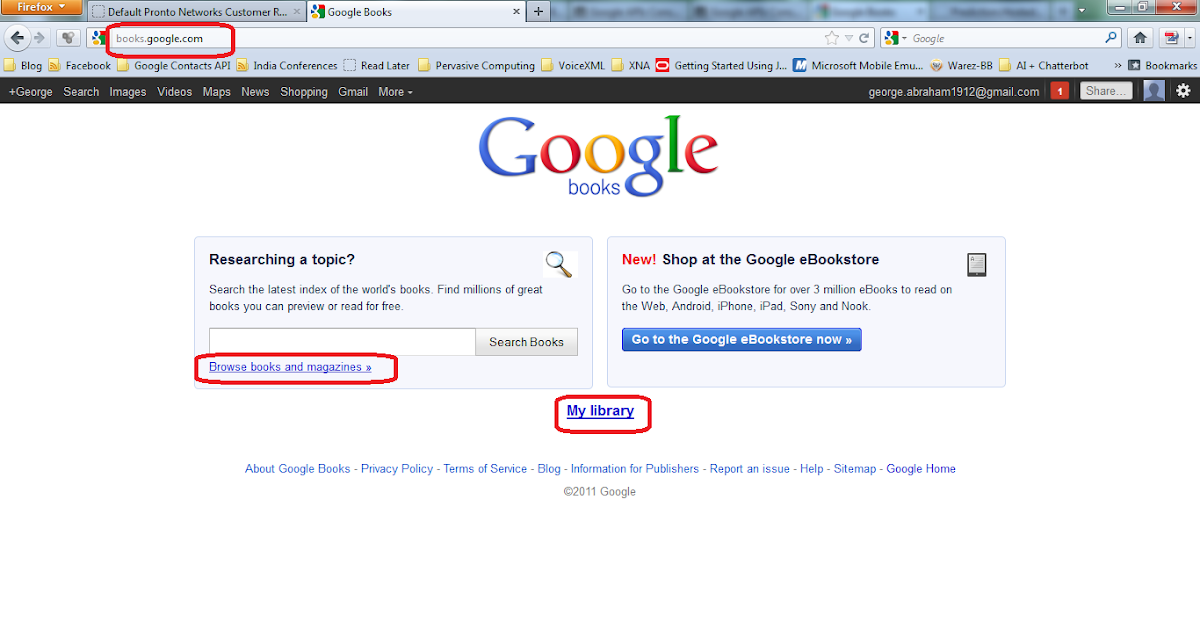Go back with the Back arrow
The height and width of the screenshot is (630, 1200).
pyautogui.click(x=17, y=38)
